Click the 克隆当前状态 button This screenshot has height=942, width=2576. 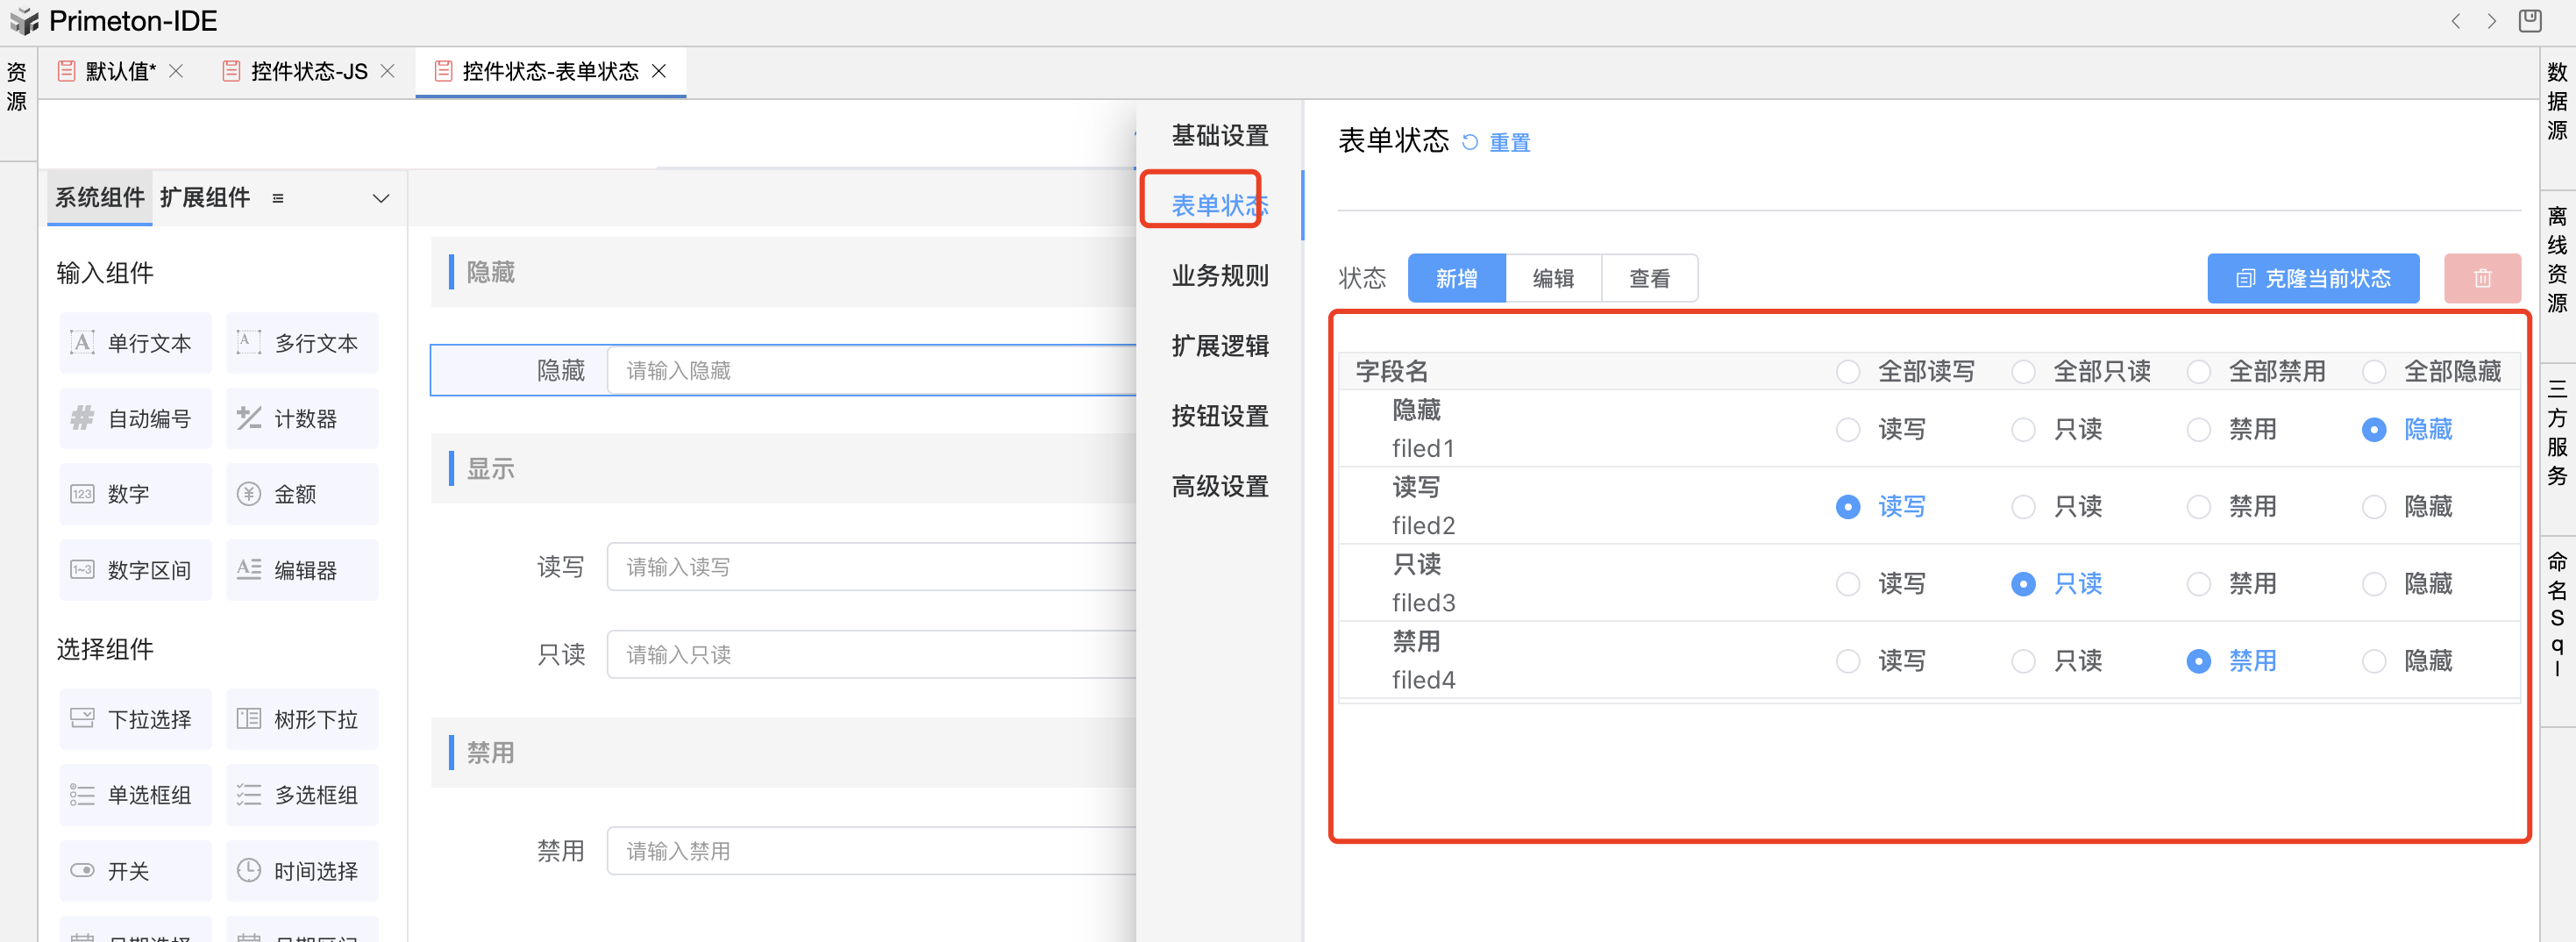(2312, 278)
